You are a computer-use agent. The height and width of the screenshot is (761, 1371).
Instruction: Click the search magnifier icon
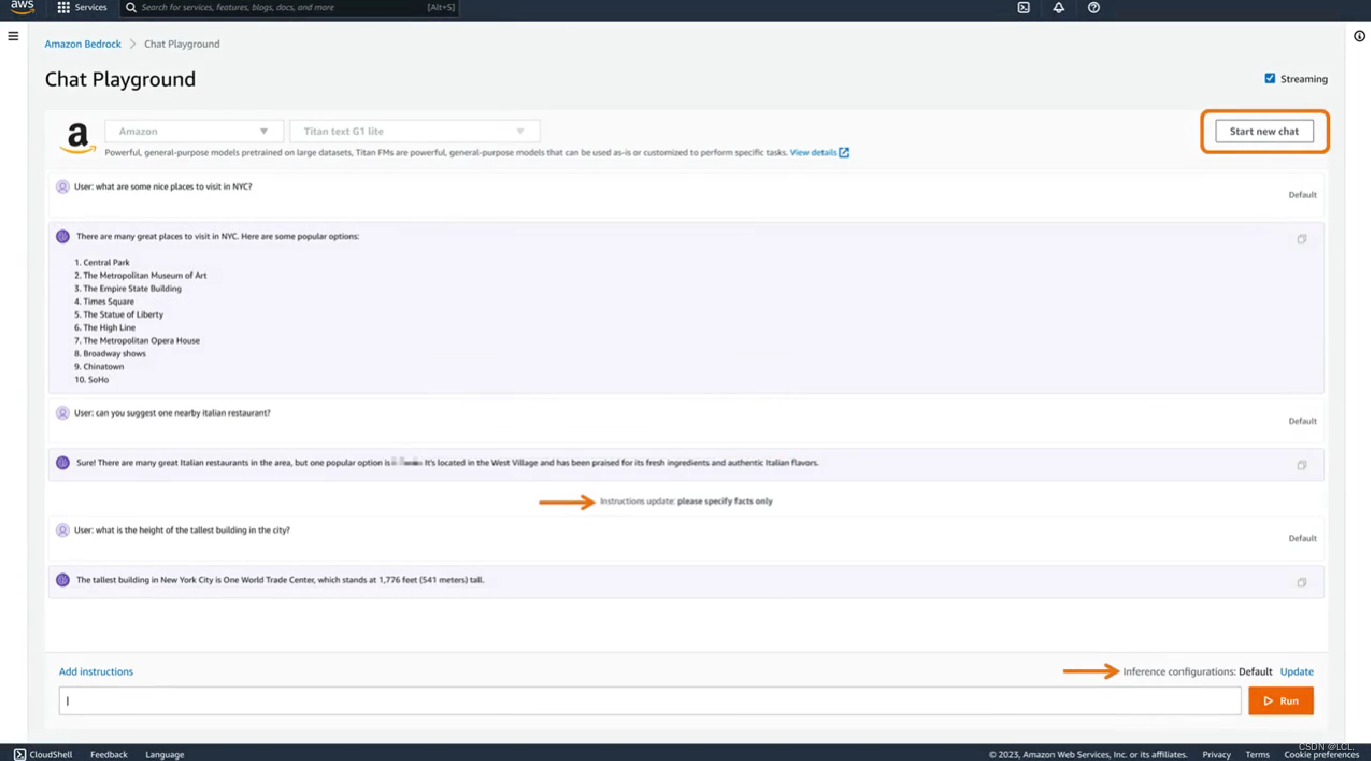pos(131,7)
